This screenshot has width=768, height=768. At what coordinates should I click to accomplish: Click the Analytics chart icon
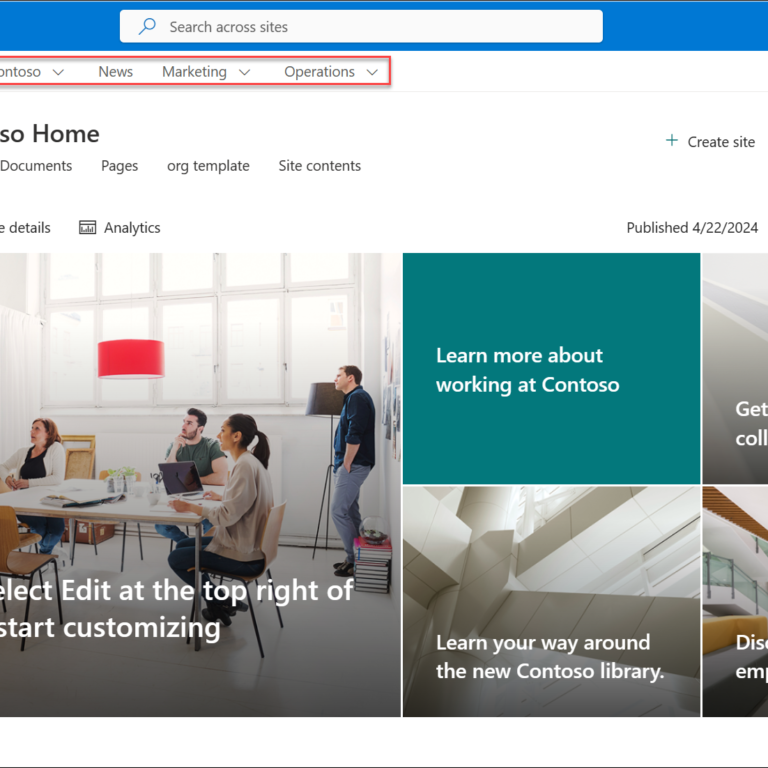tap(88, 228)
